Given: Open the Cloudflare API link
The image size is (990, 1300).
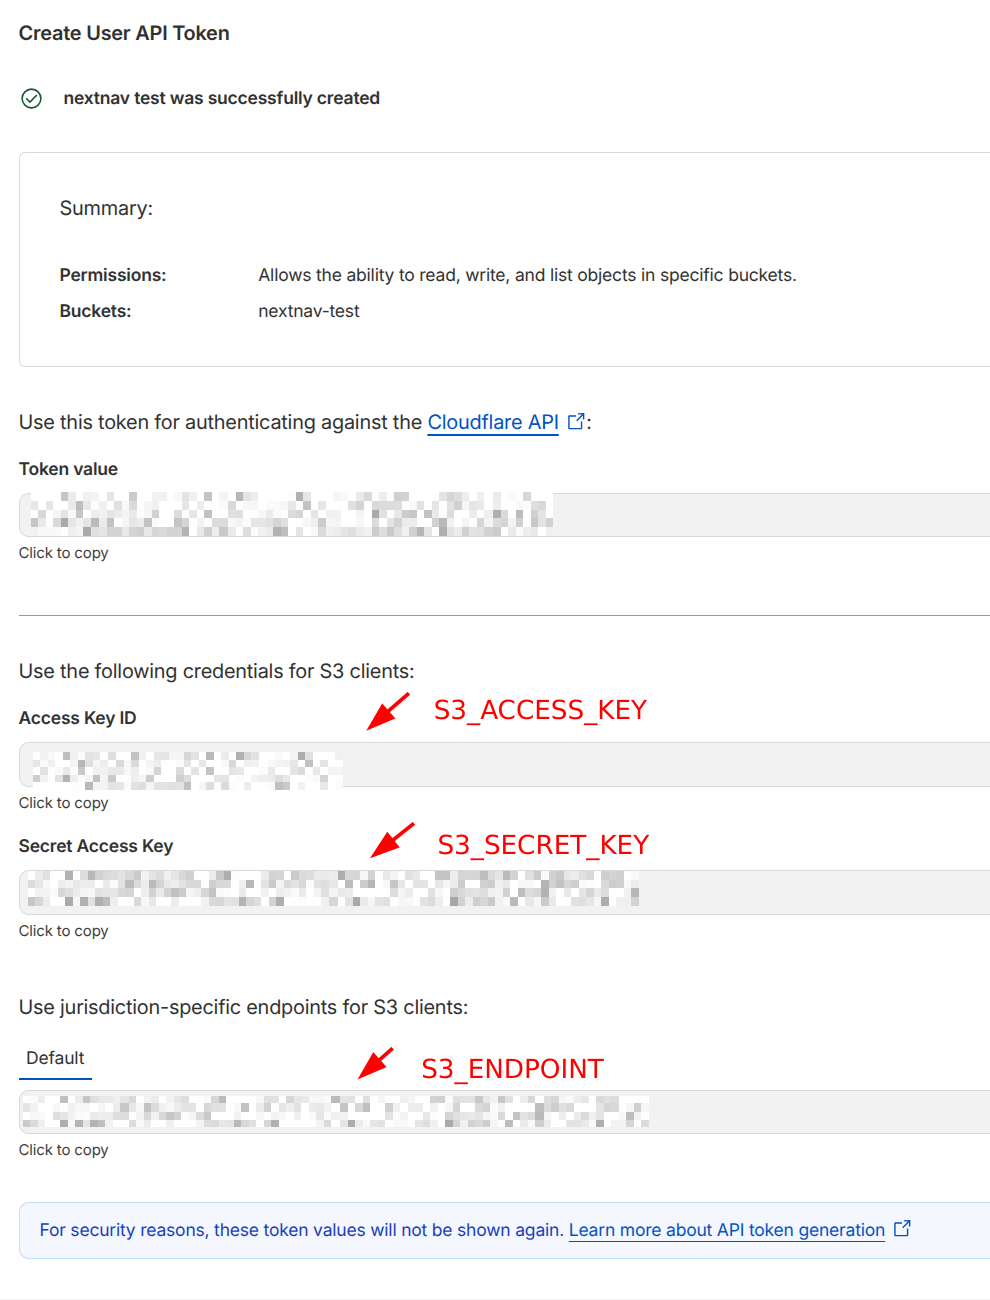Looking at the screenshot, I should click(493, 422).
